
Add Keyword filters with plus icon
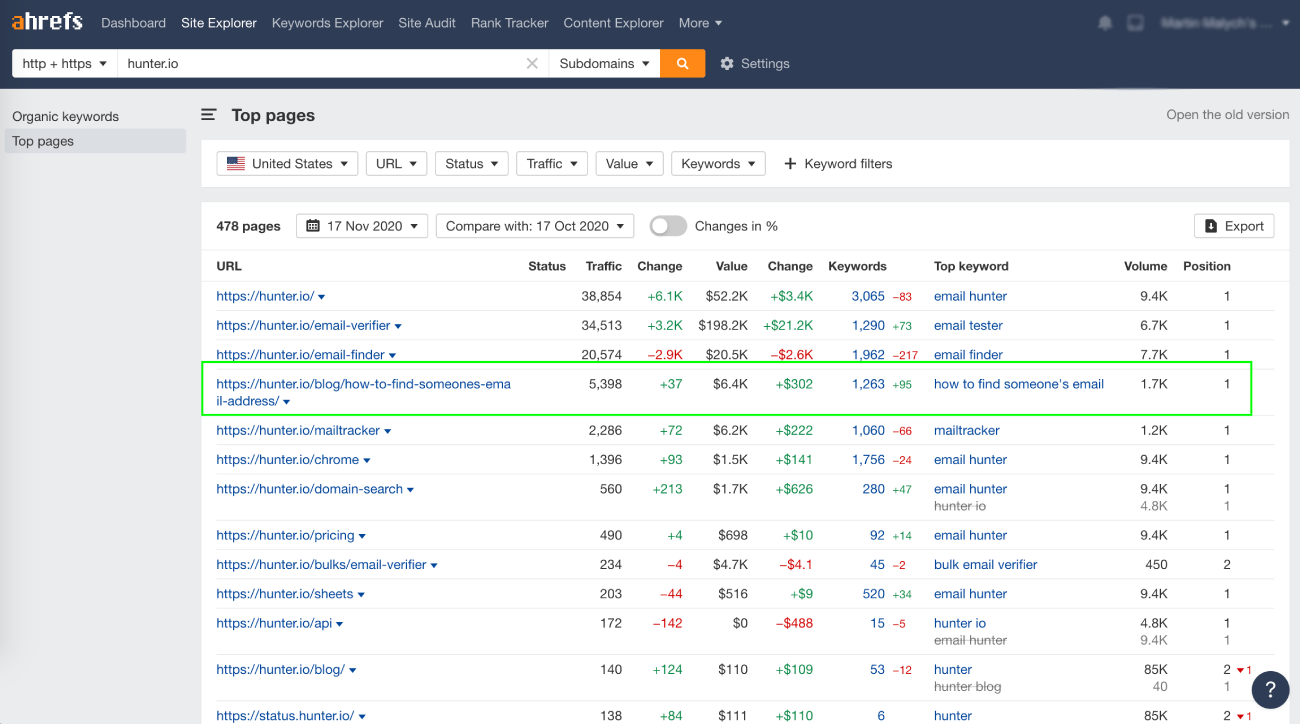pos(837,164)
